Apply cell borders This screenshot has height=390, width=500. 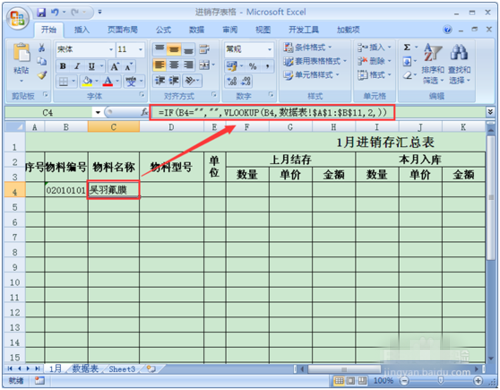[63, 81]
